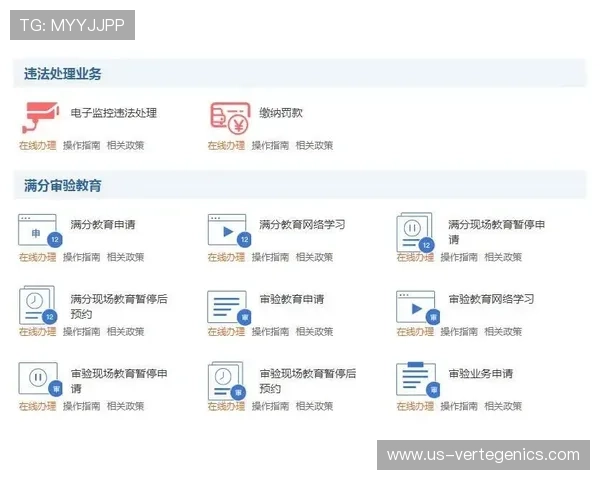Click 相关政策 under 满分教育申请
The height and width of the screenshot is (480, 600).
point(126,257)
